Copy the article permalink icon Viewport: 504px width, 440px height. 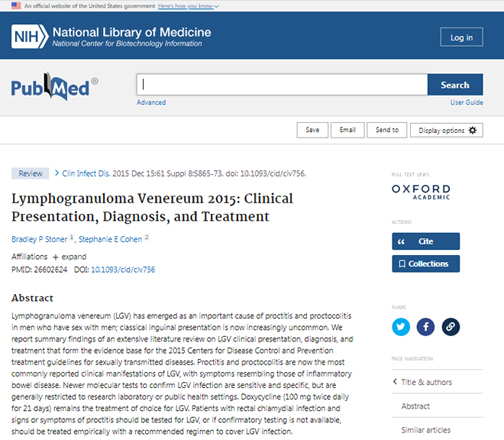(451, 327)
